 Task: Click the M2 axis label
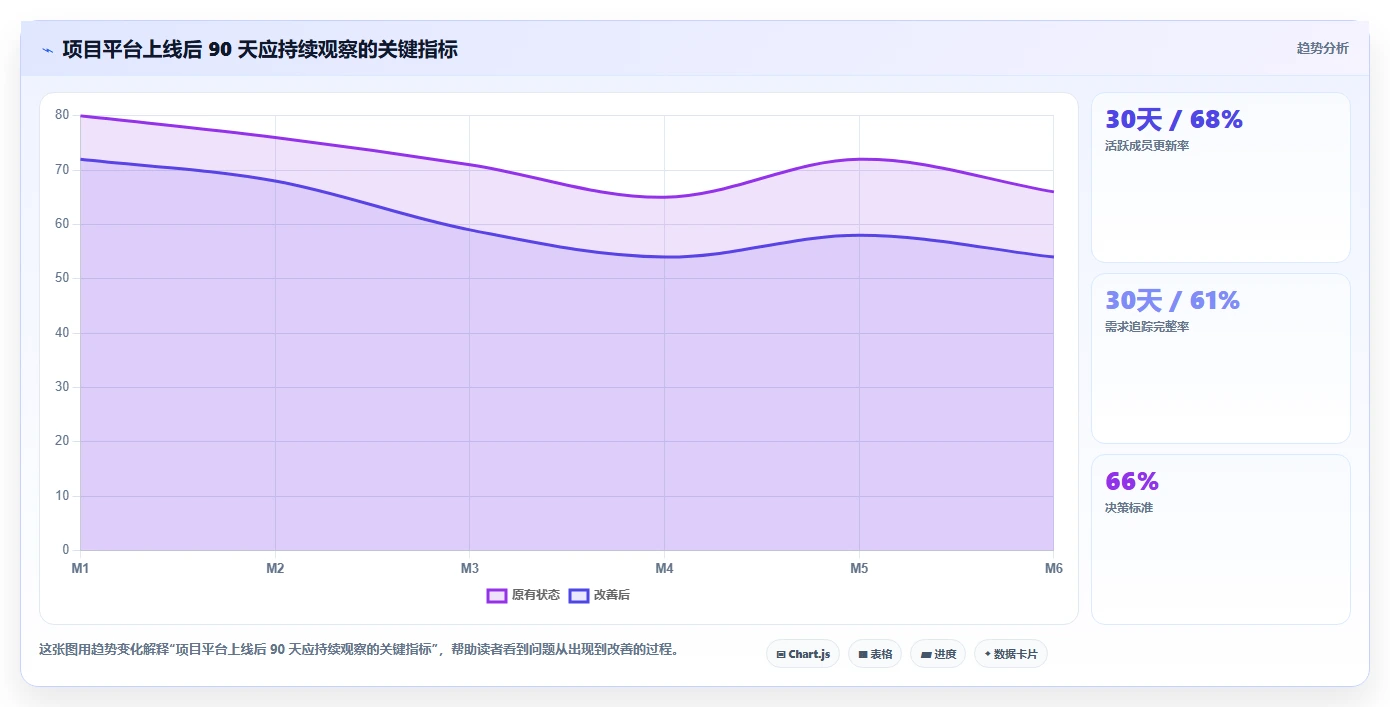tap(275, 568)
